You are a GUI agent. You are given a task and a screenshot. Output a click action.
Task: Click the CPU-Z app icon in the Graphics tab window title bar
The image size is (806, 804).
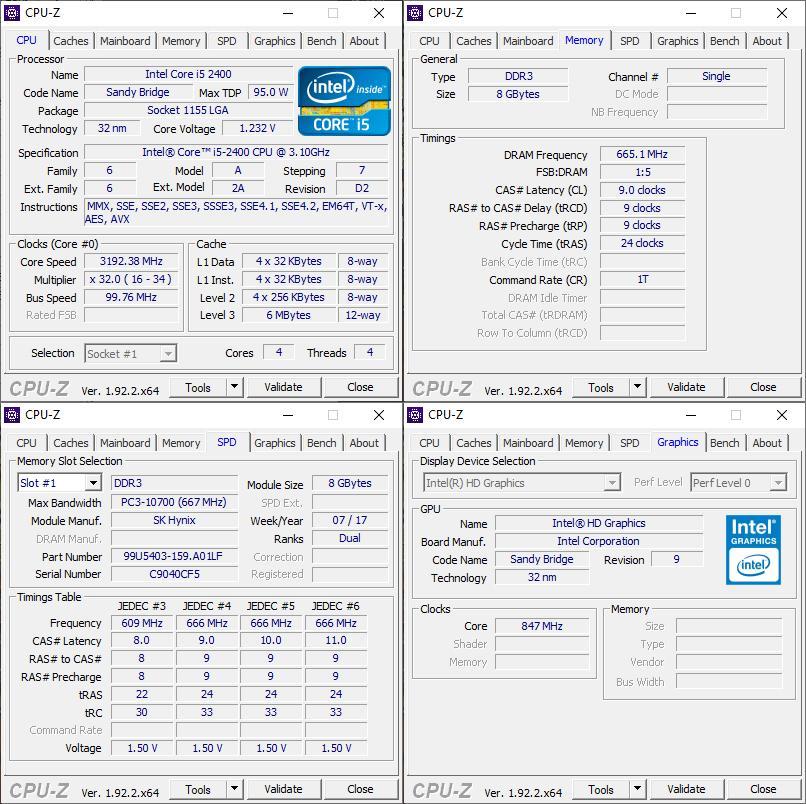coord(415,414)
